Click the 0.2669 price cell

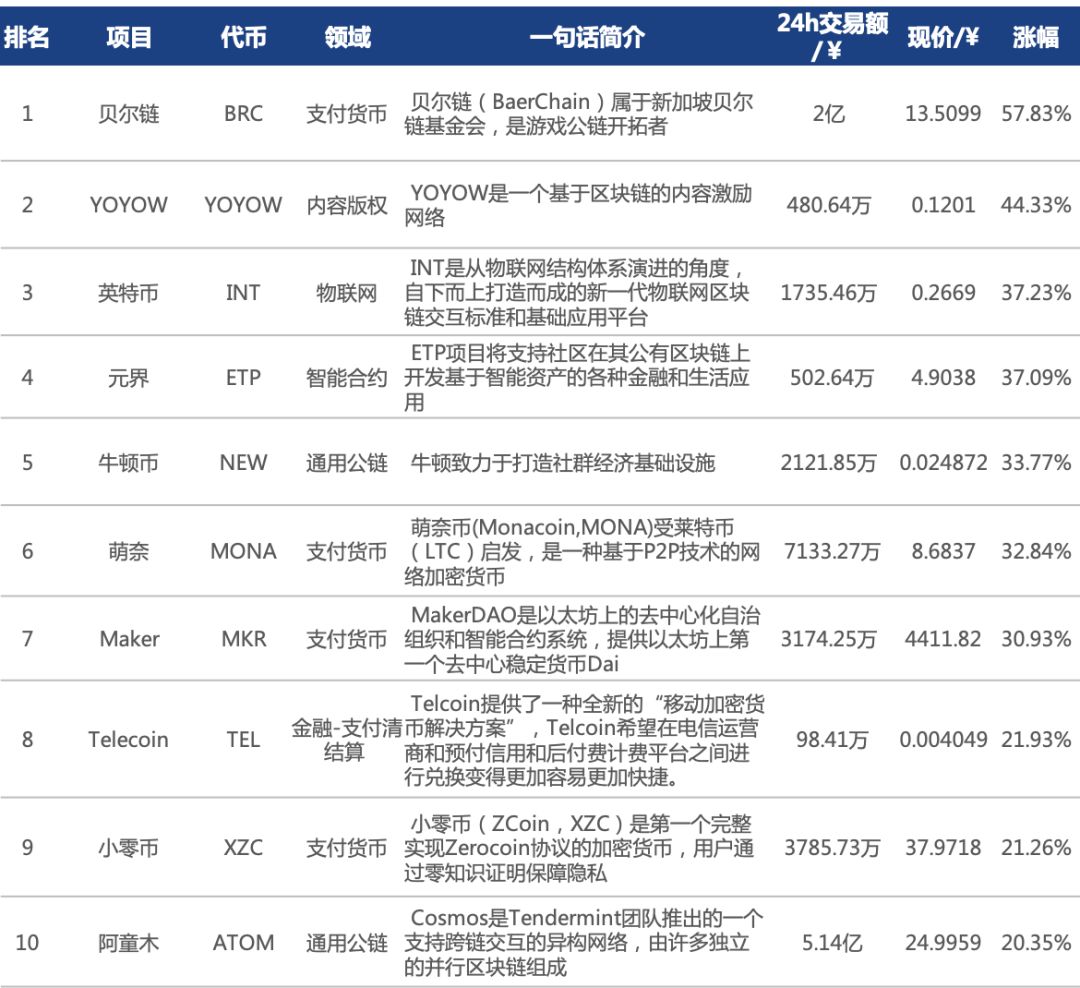pyautogui.click(x=943, y=293)
